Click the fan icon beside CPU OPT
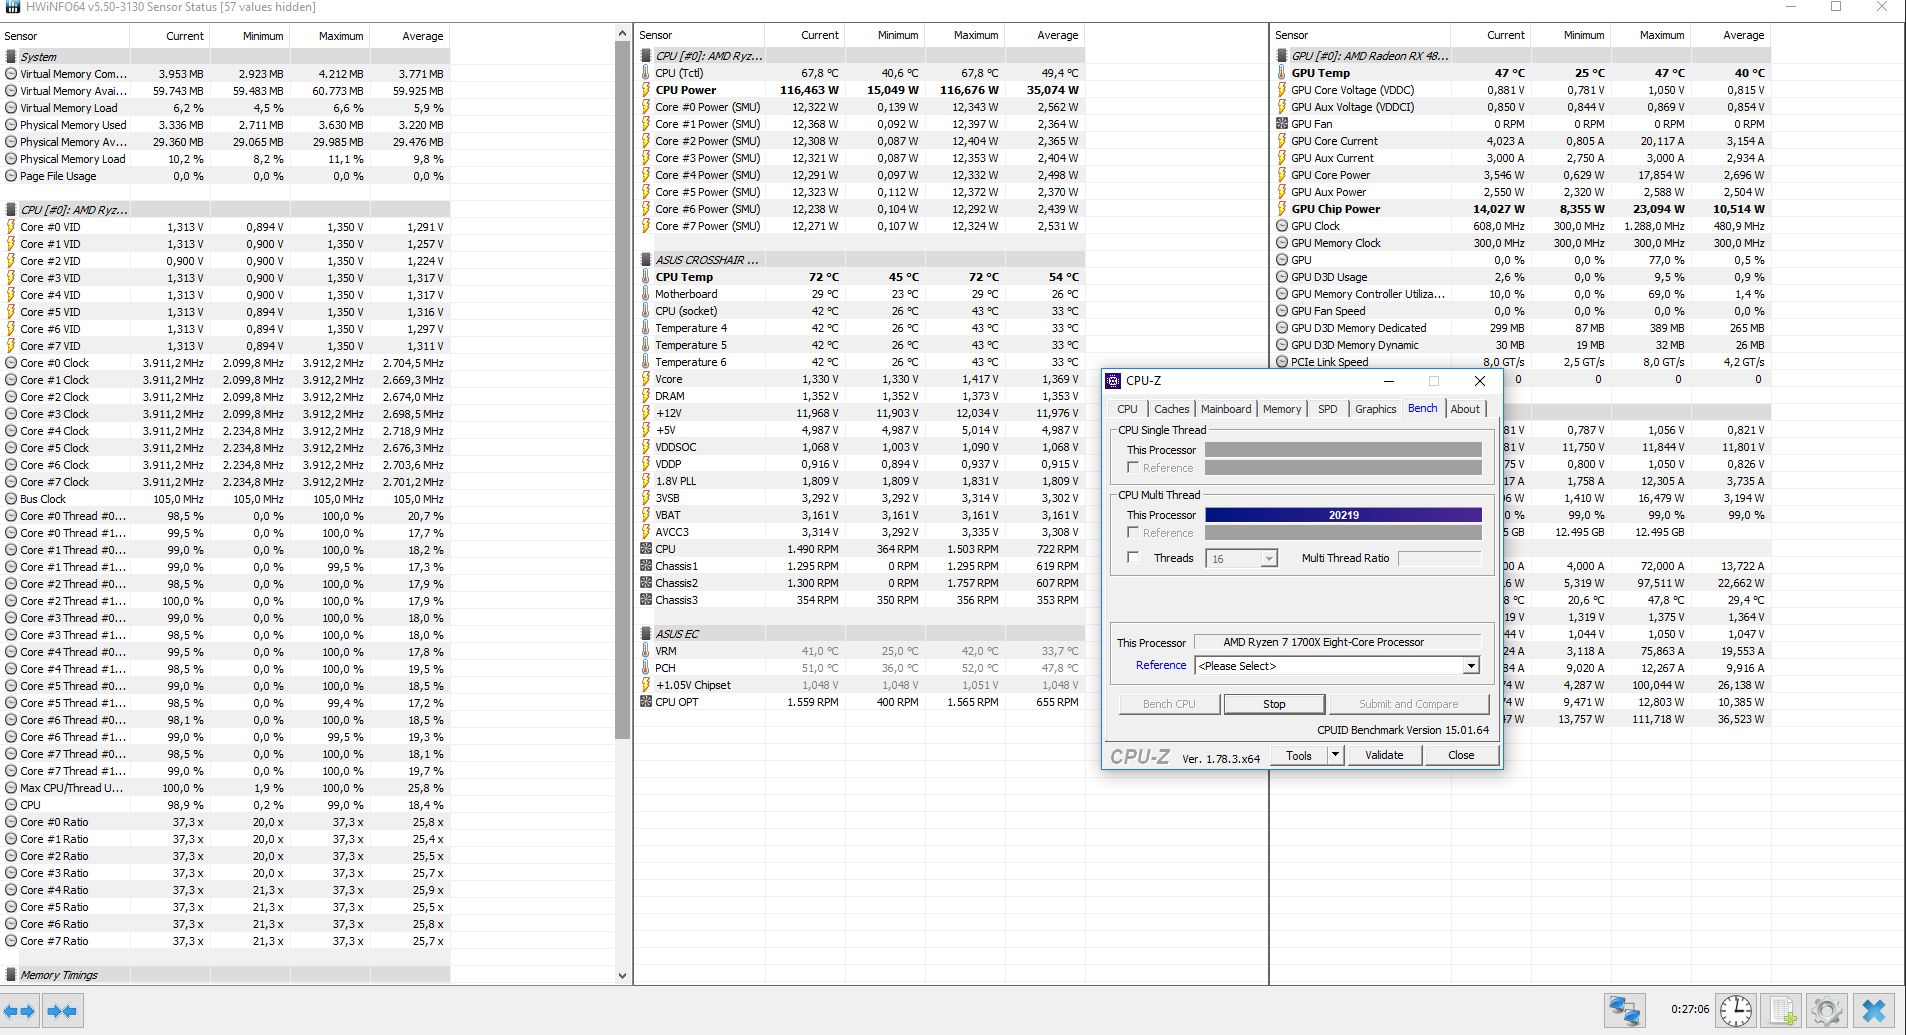This screenshot has height=1035, width=1906. point(646,702)
